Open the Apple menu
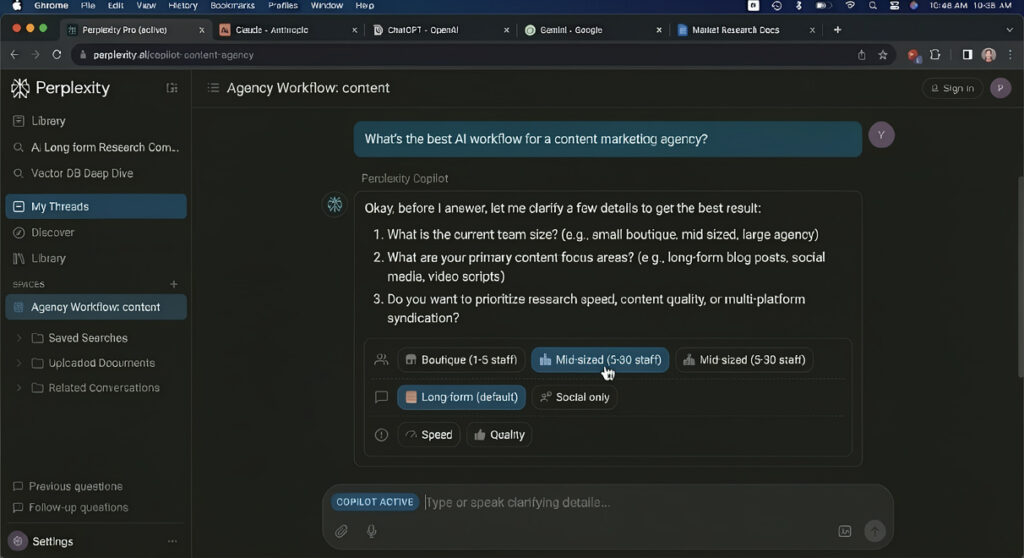Image resolution: width=1024 pixels, height=558 pixels. coord(16,5)
